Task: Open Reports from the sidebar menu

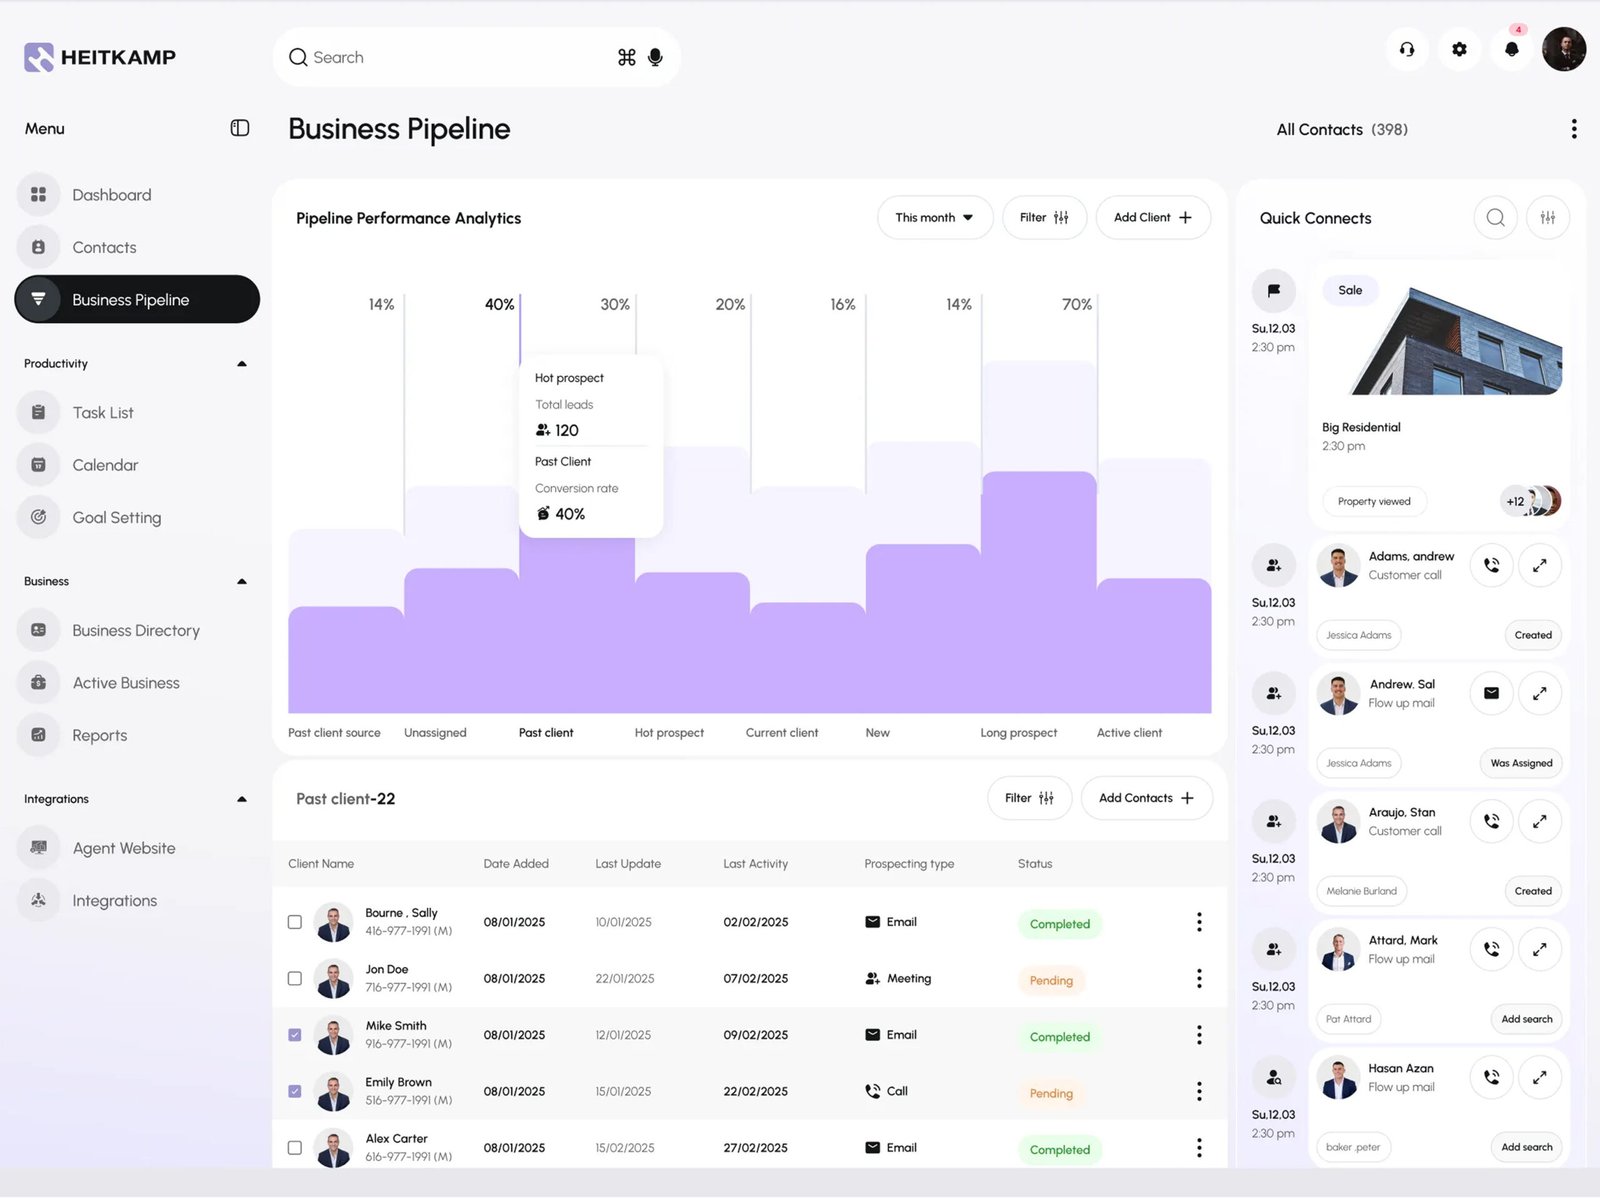Action: tap(99, 735)
